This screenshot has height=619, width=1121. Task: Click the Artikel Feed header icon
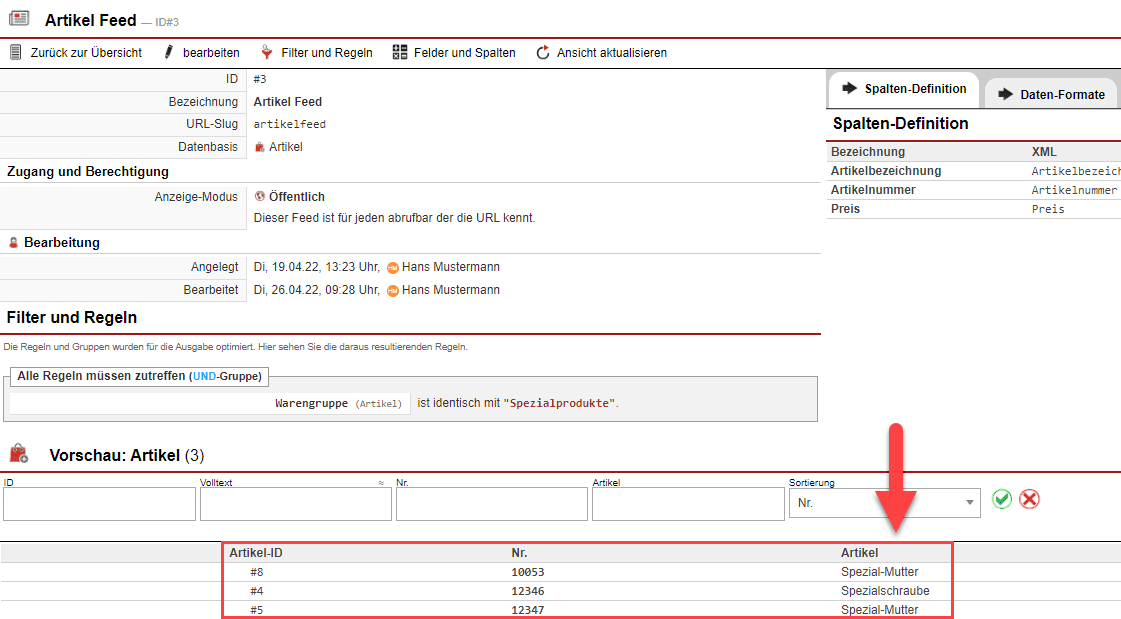[x=19, y=18]
